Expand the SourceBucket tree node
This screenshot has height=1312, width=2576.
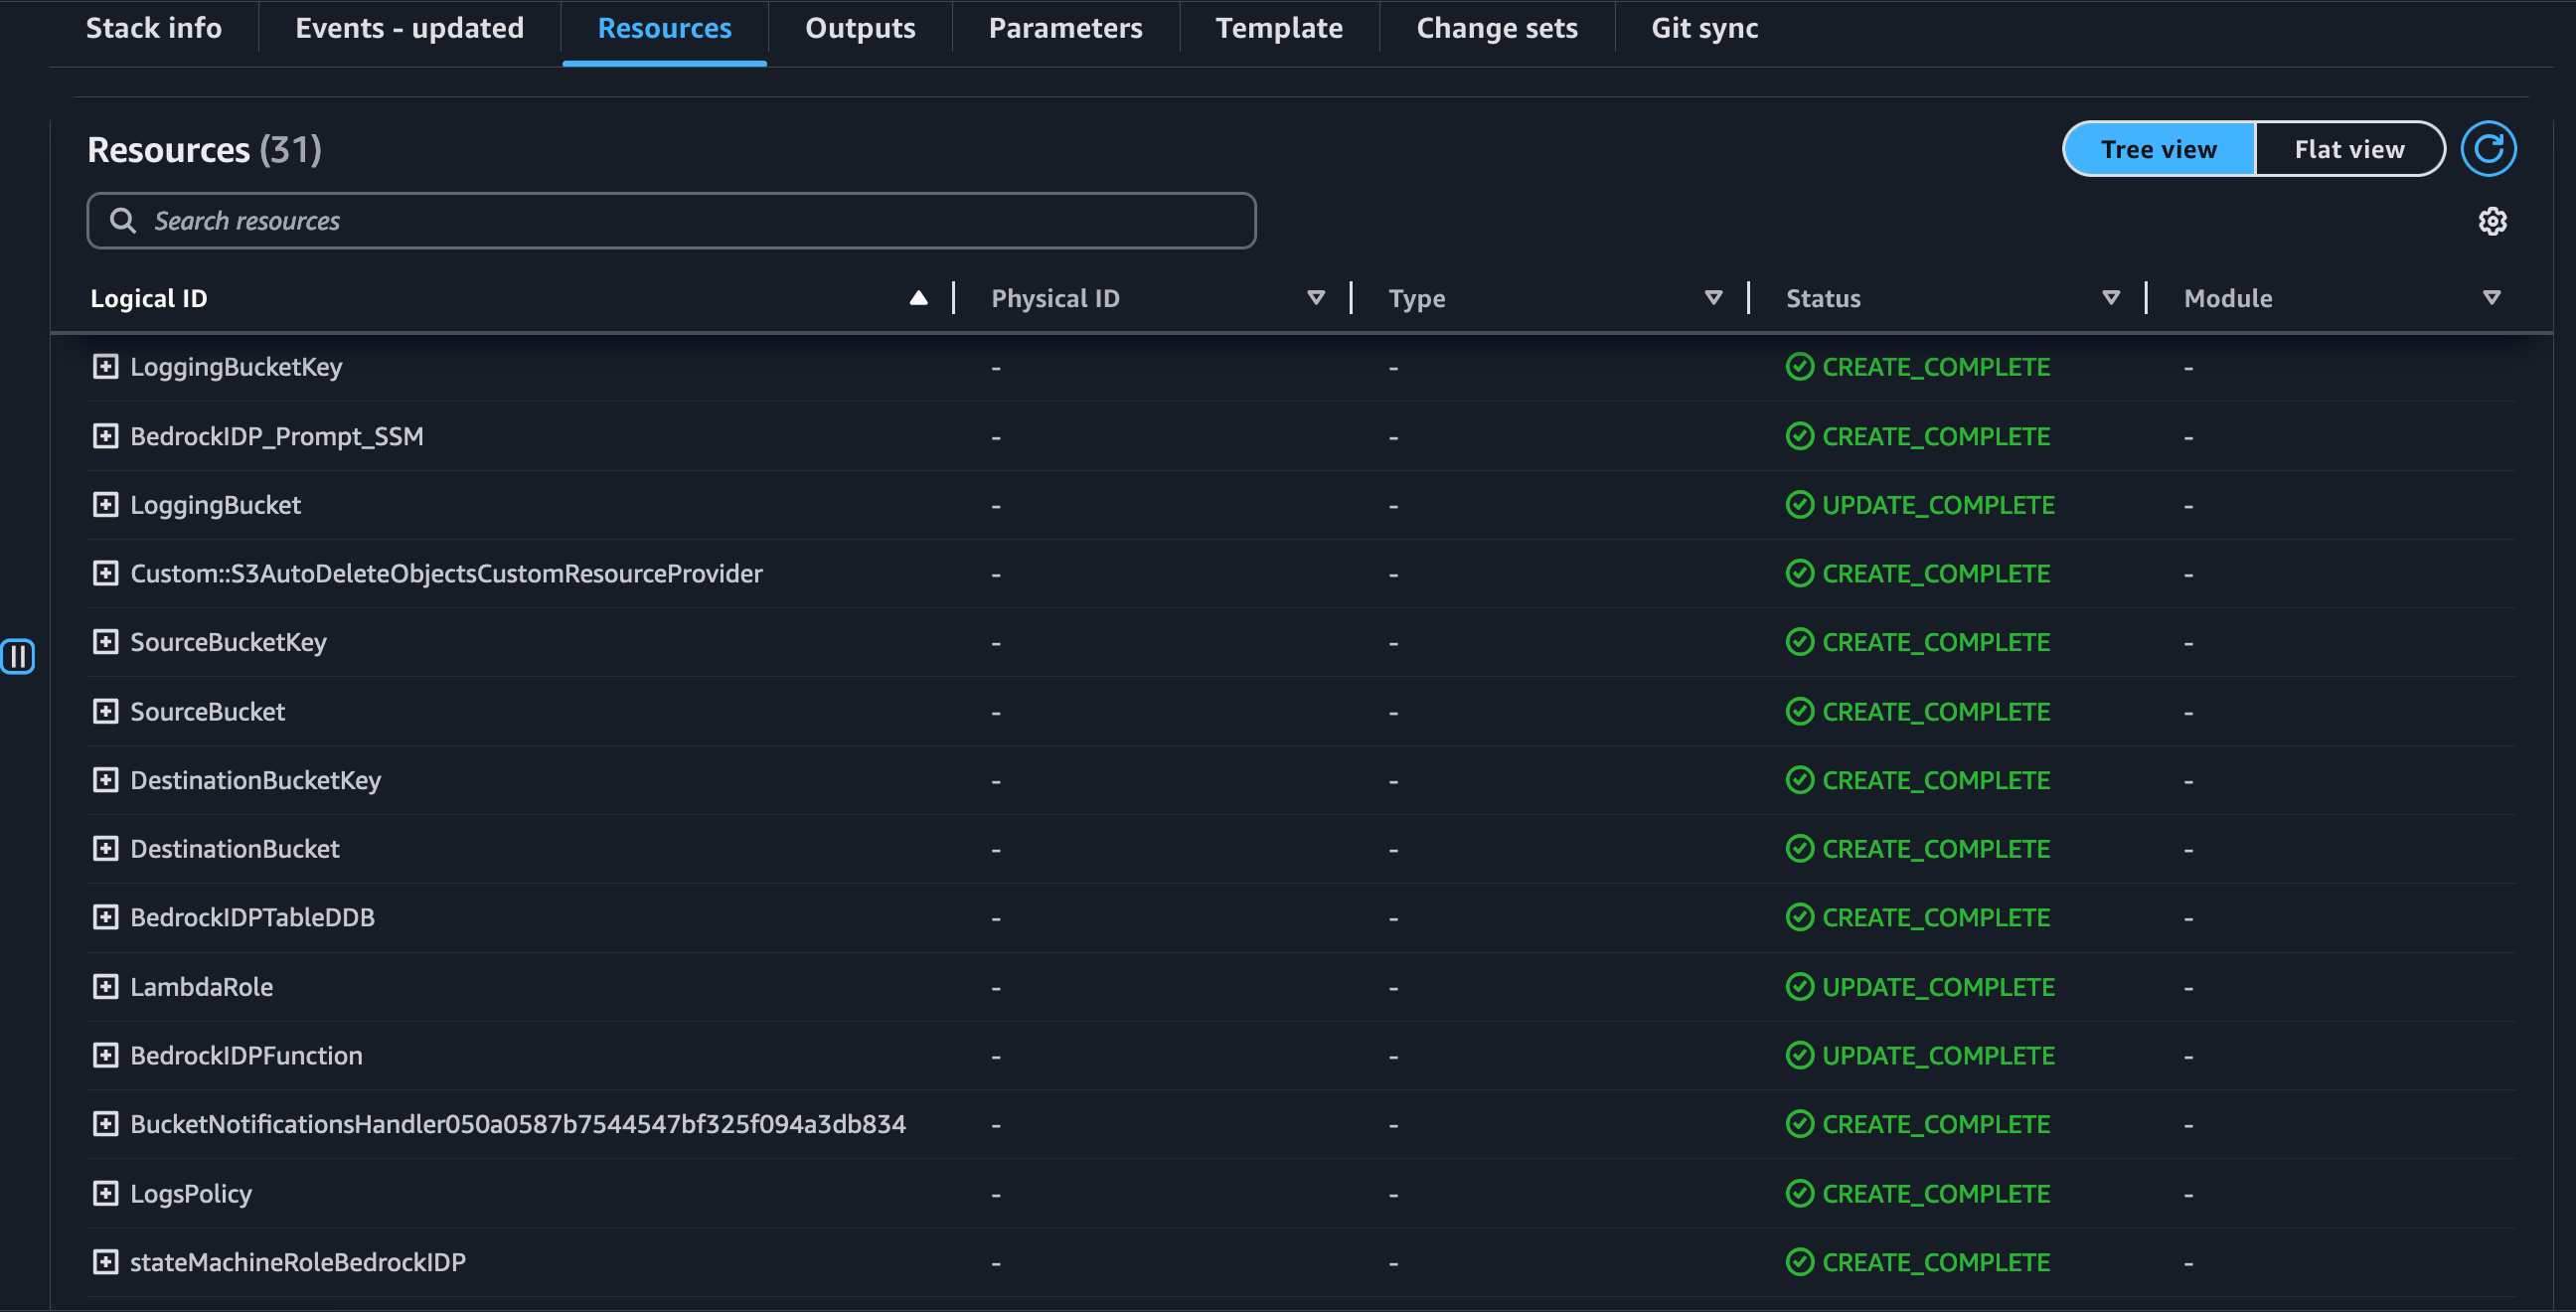click(x=105, y=711)
